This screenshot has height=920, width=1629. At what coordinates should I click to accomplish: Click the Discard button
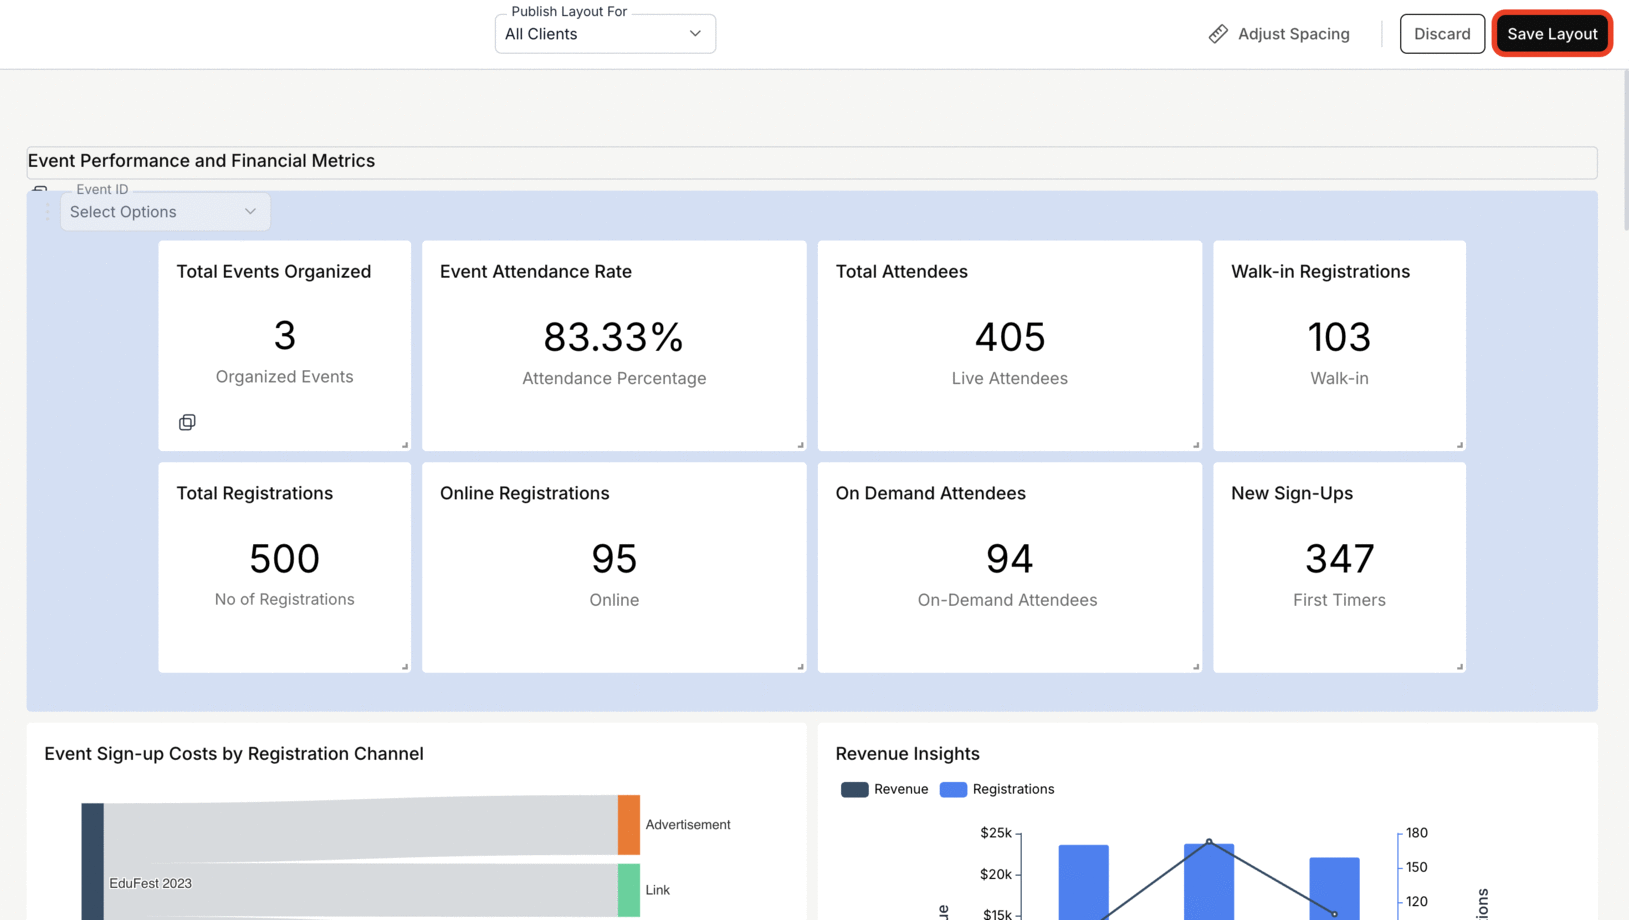[1442, 33]
